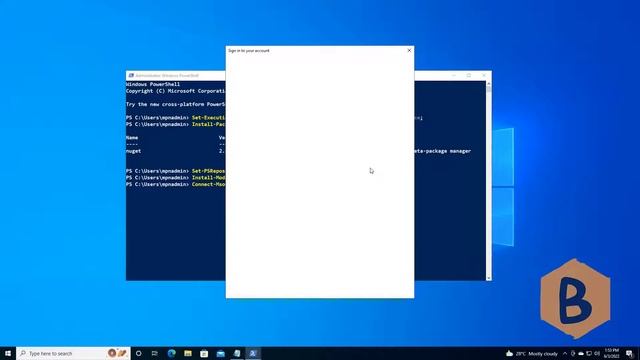Screen dimensions: 640x360
Task: Open File Explorer from the taskbar
Action: (188, 353)
